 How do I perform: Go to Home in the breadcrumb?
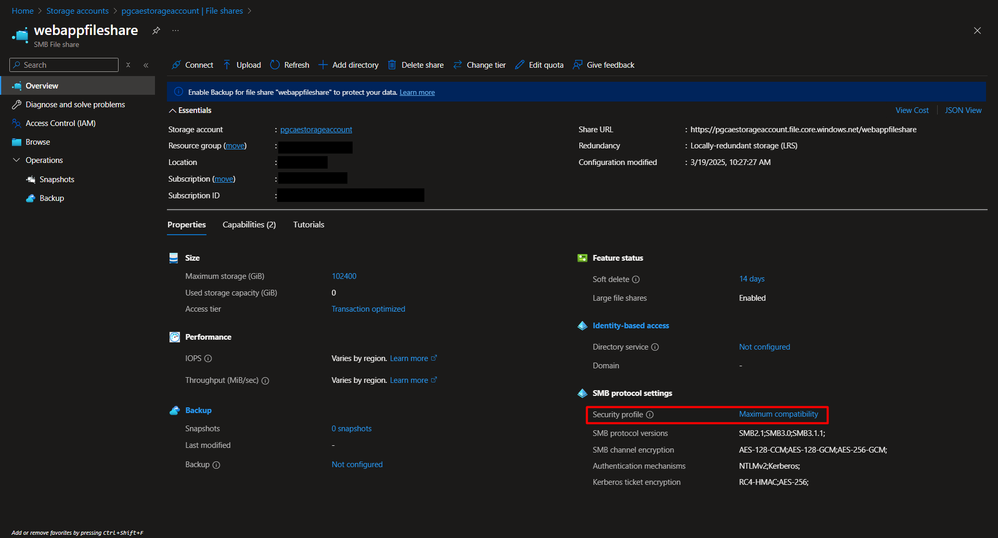click(x=22, y=11)
